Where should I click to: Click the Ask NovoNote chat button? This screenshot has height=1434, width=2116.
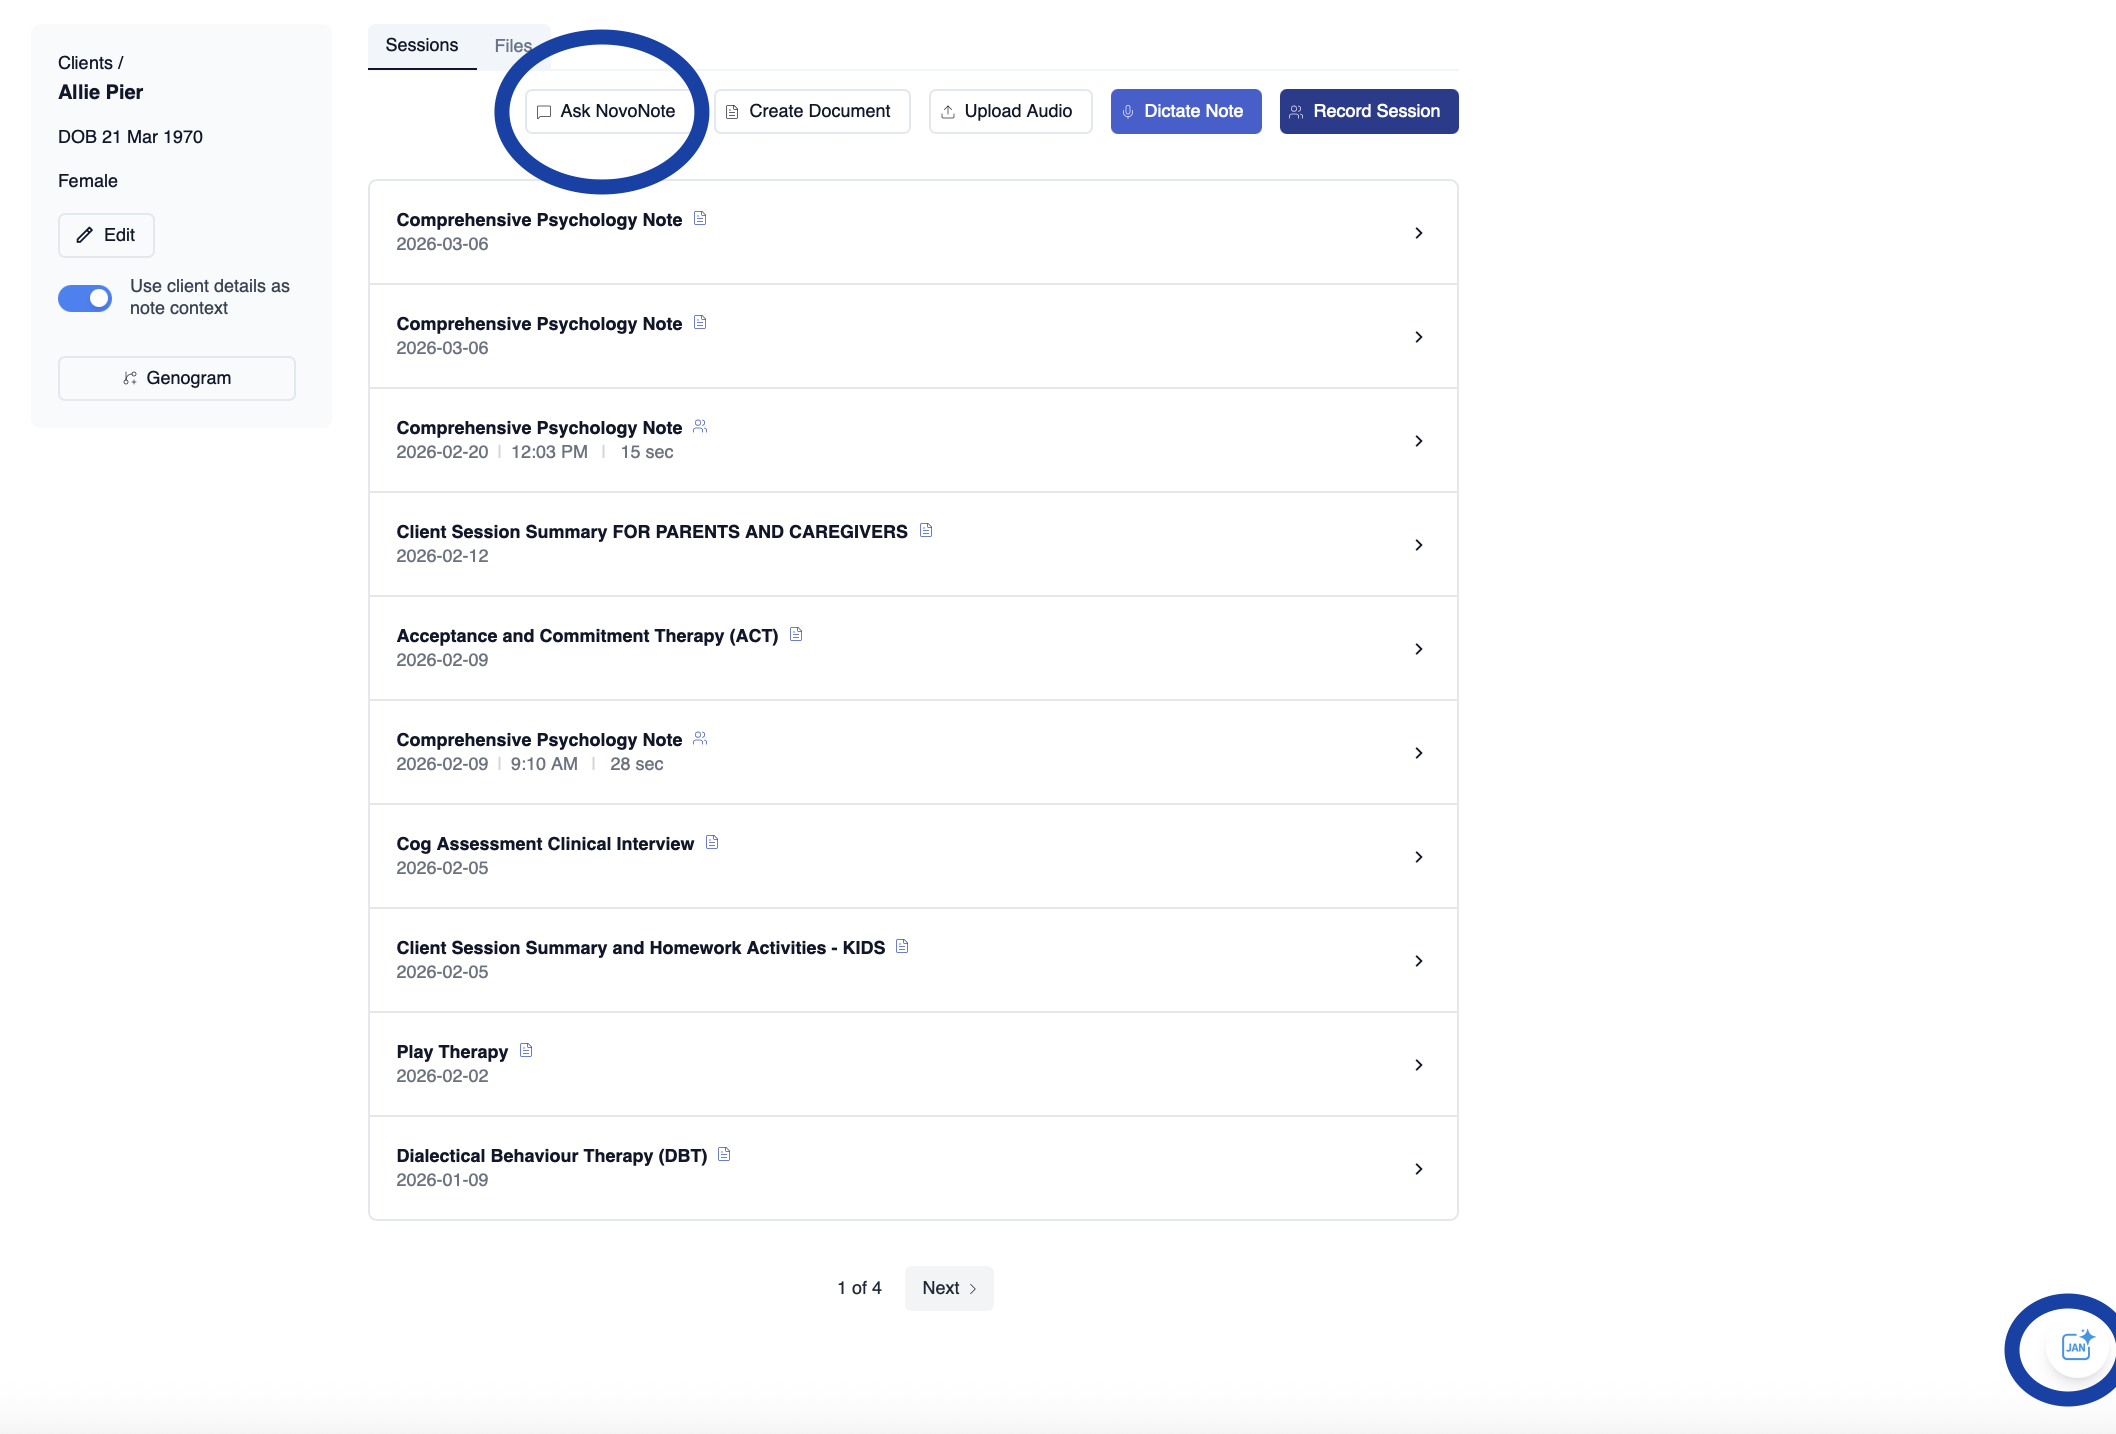pos(606,111)
